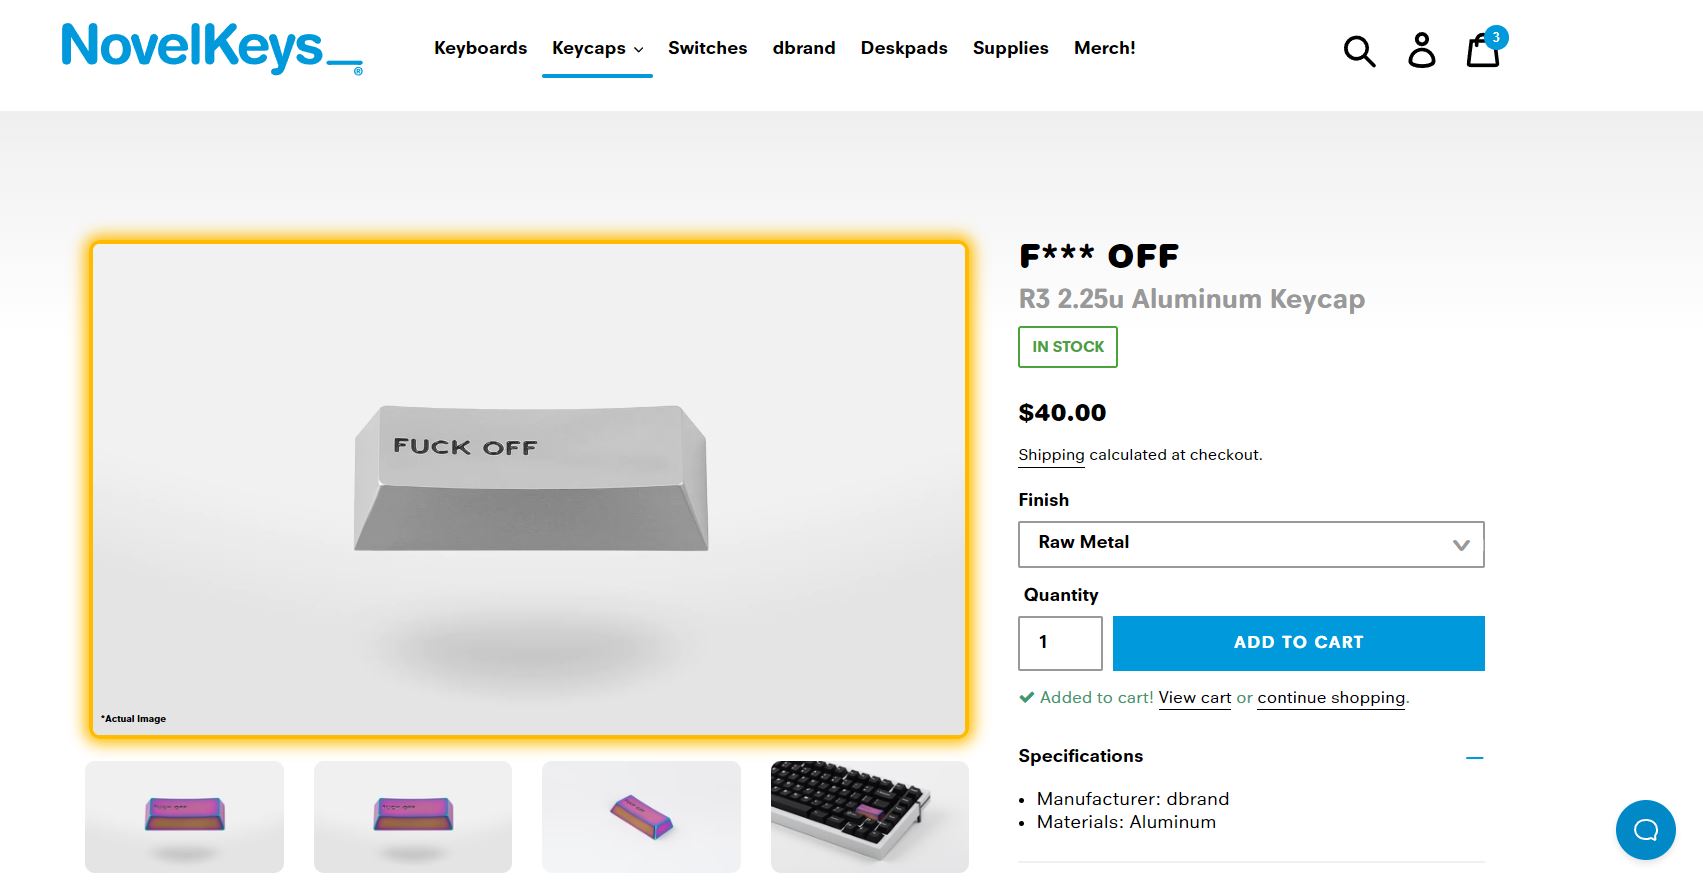Screen dimensions: 1703x888
Task: Open the Shipping policy link
Action: tap(1051, 455)
